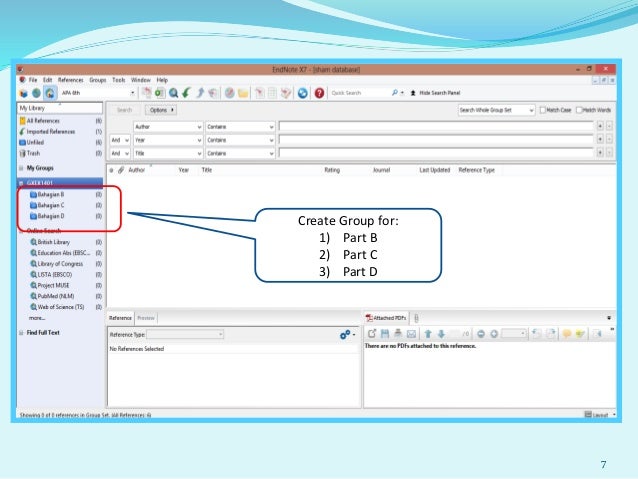Screen dimensions: 638x479
Task: Select Local Library mode icon
Action: click(24, 93)
